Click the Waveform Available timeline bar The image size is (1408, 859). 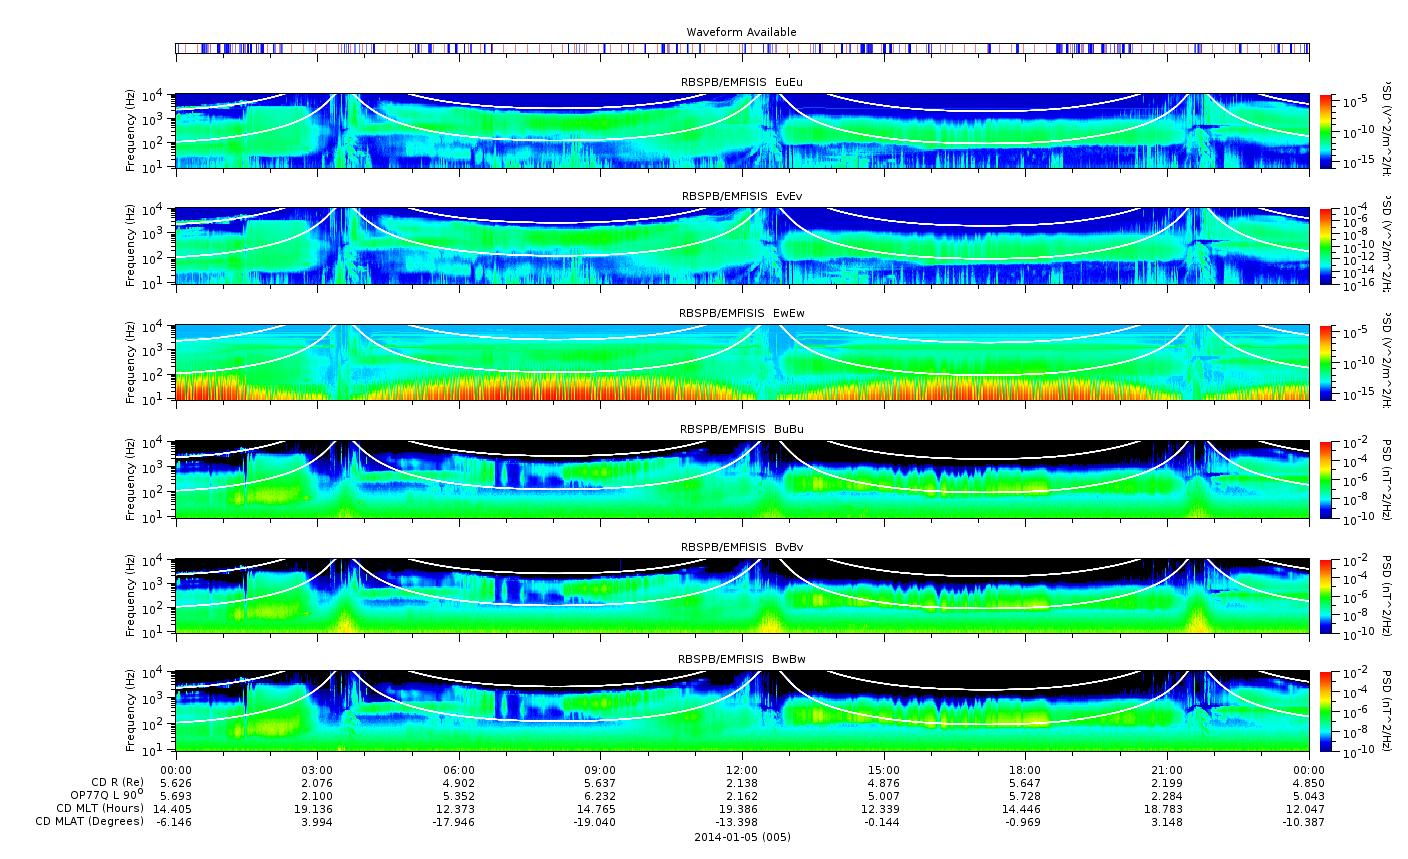pyautogui.click(x=742, y=48)
